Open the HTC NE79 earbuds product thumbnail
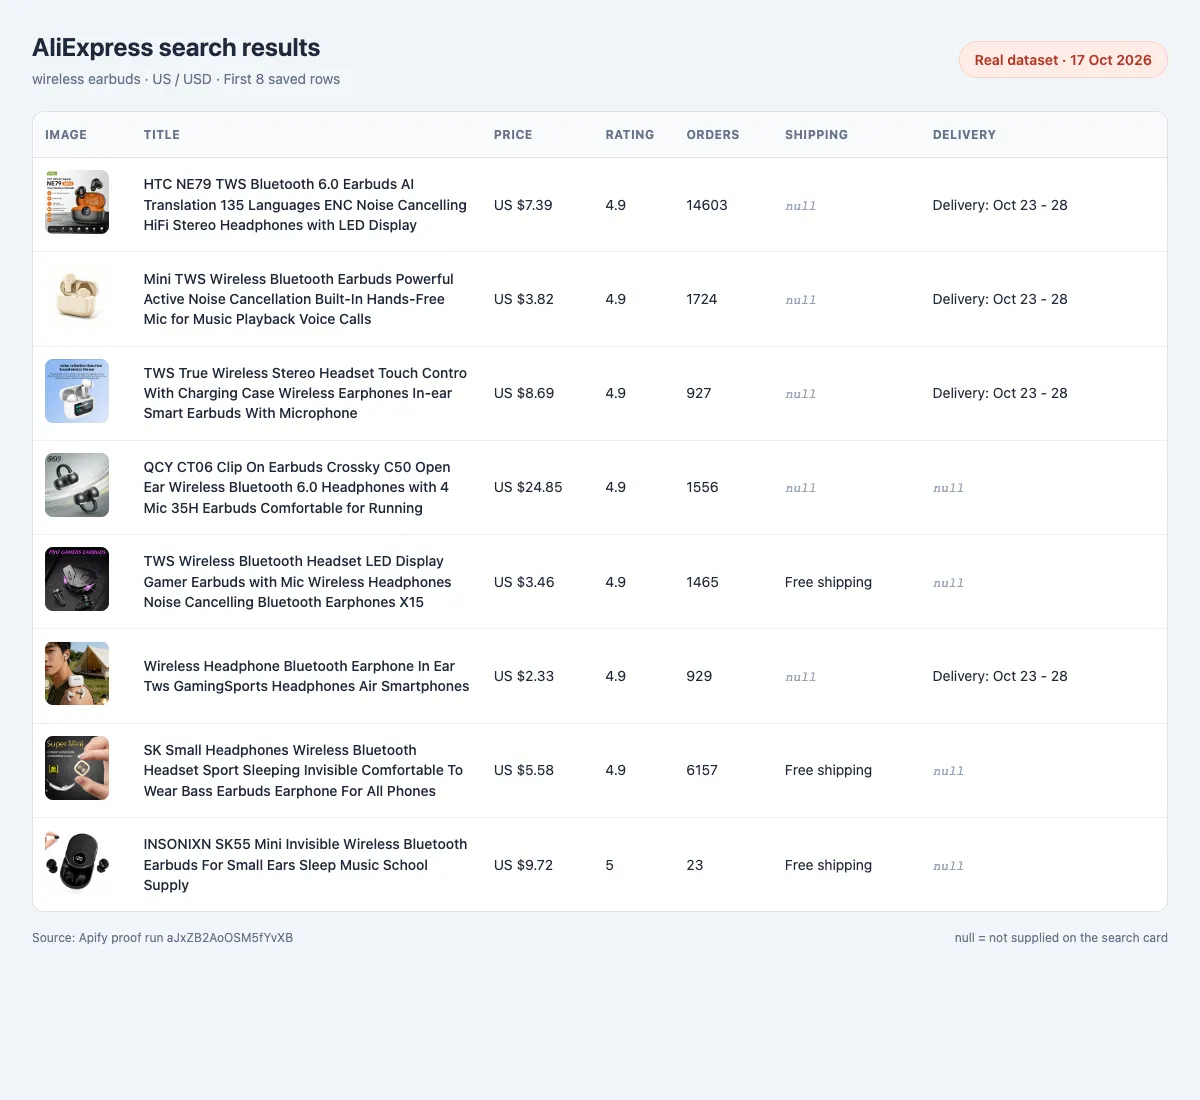Viewport: 1200px width, 1100px height. (x=77, y=202)
